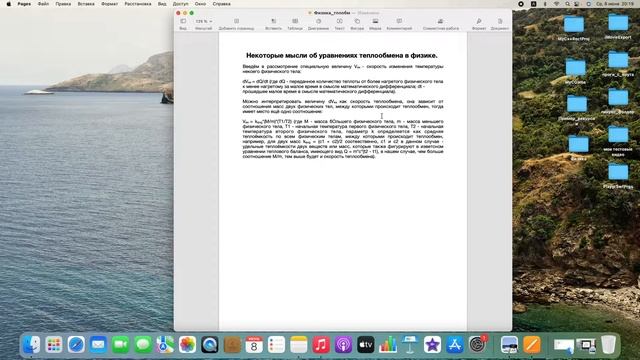Add a comment using Комментарий button

click(399, 24)
